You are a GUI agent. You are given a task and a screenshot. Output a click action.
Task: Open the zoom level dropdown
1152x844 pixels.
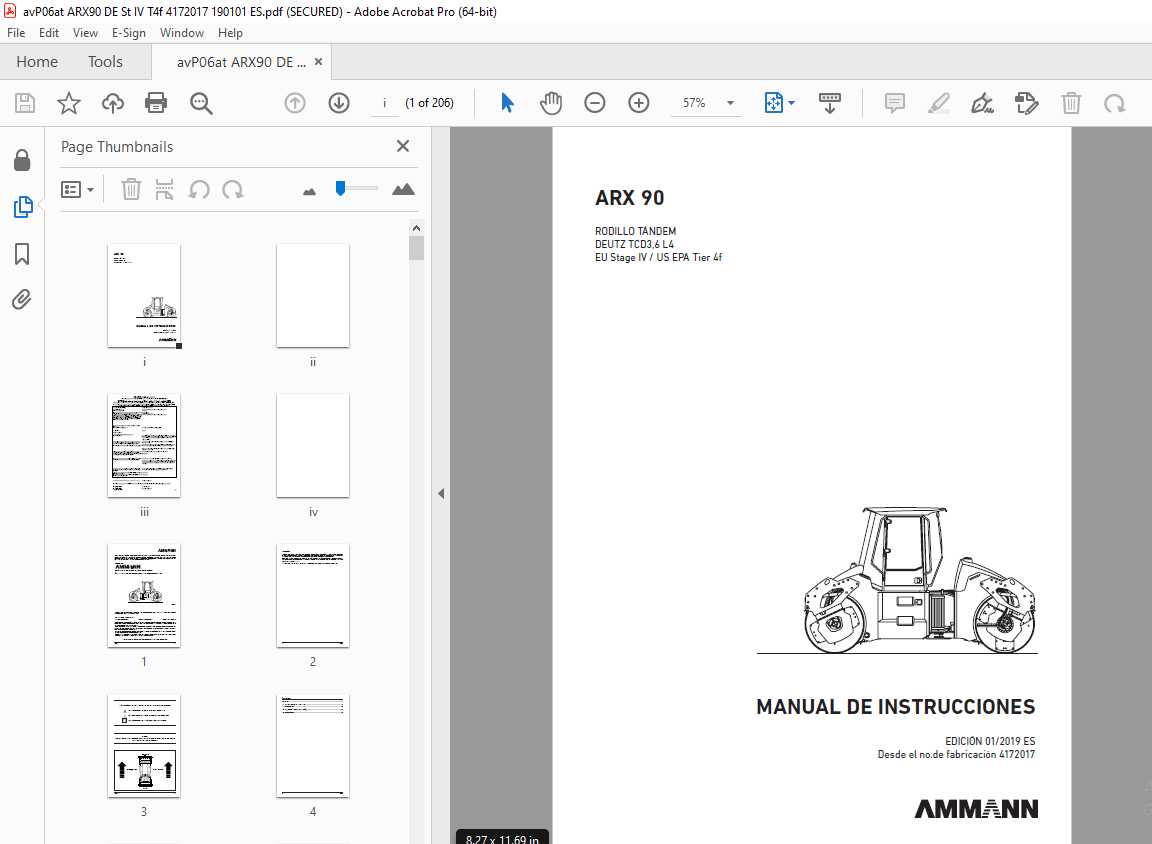[730, 103]
